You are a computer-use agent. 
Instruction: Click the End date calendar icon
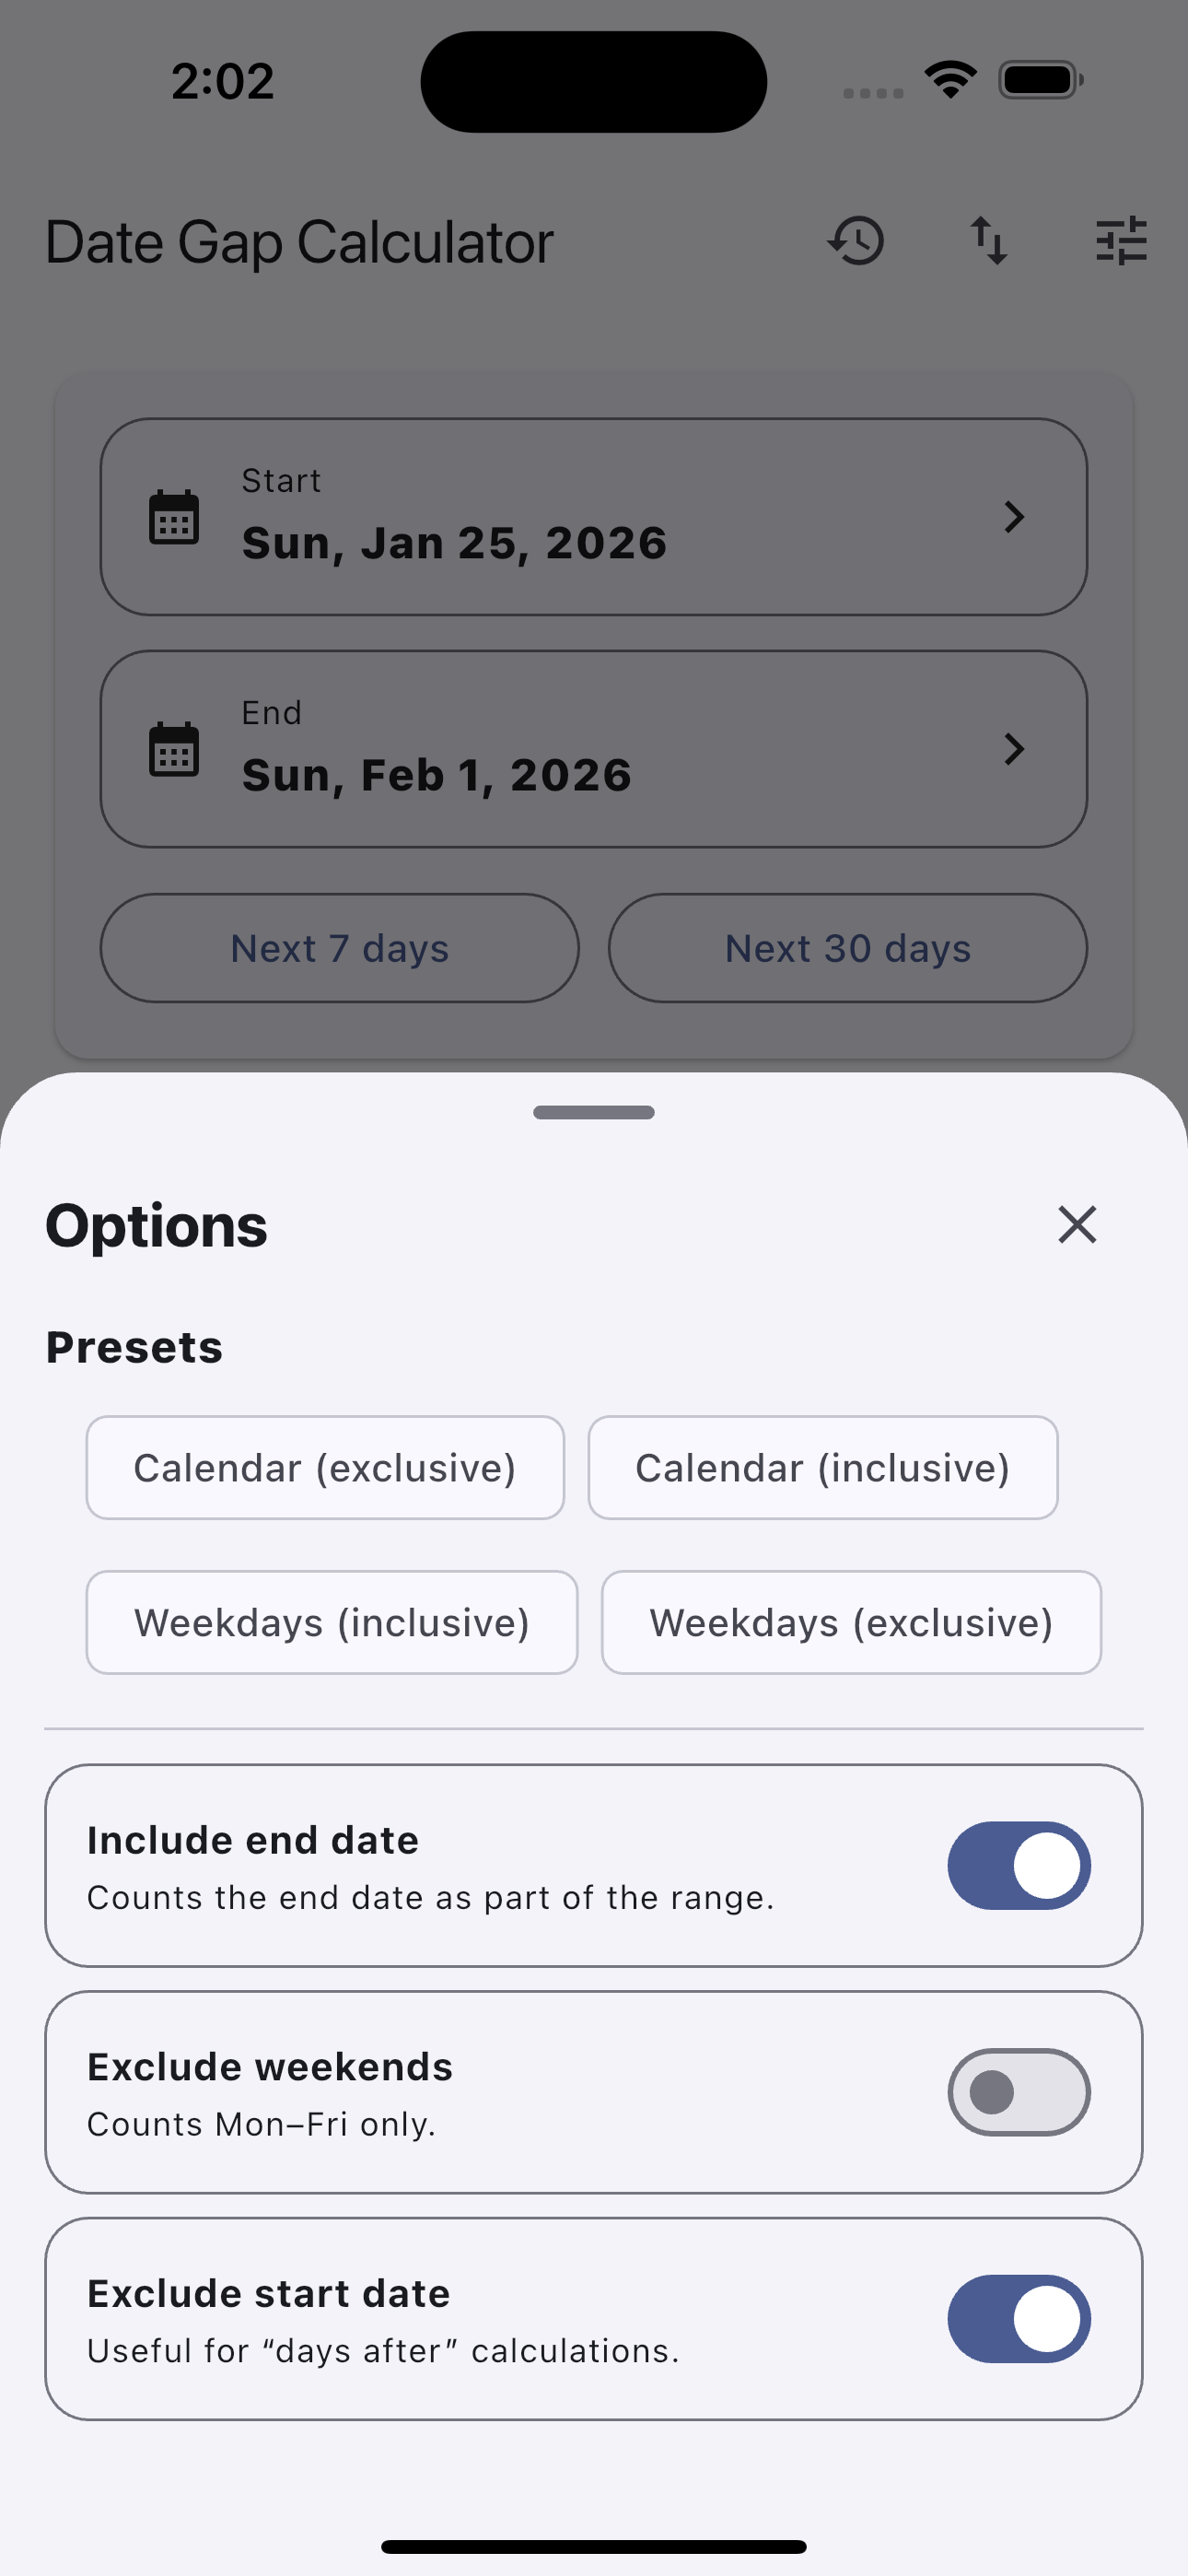tap(174, 749)
